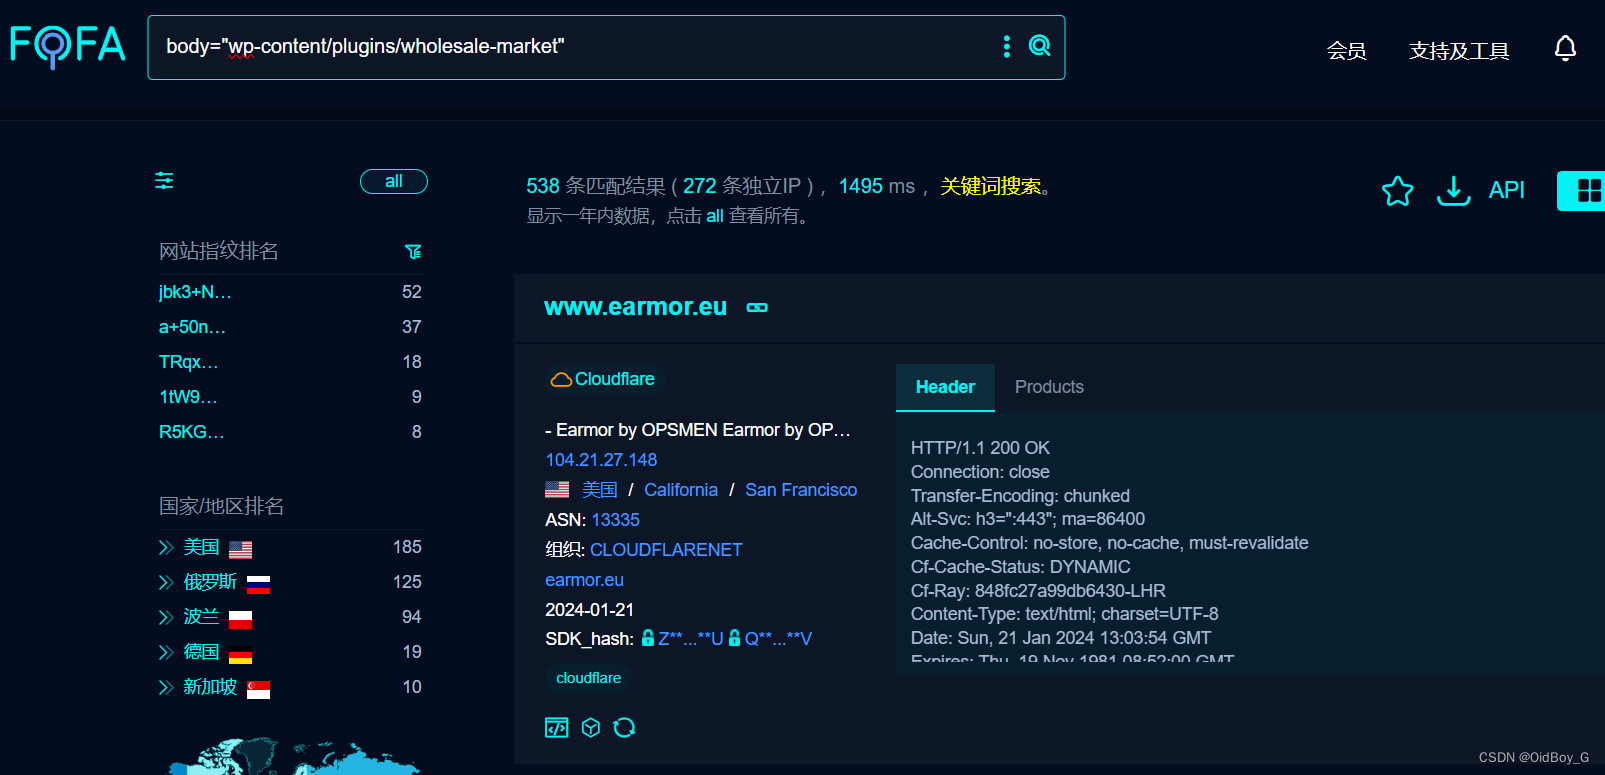Filter results by 德国
1605x775 pixels.
coord(201,652)
